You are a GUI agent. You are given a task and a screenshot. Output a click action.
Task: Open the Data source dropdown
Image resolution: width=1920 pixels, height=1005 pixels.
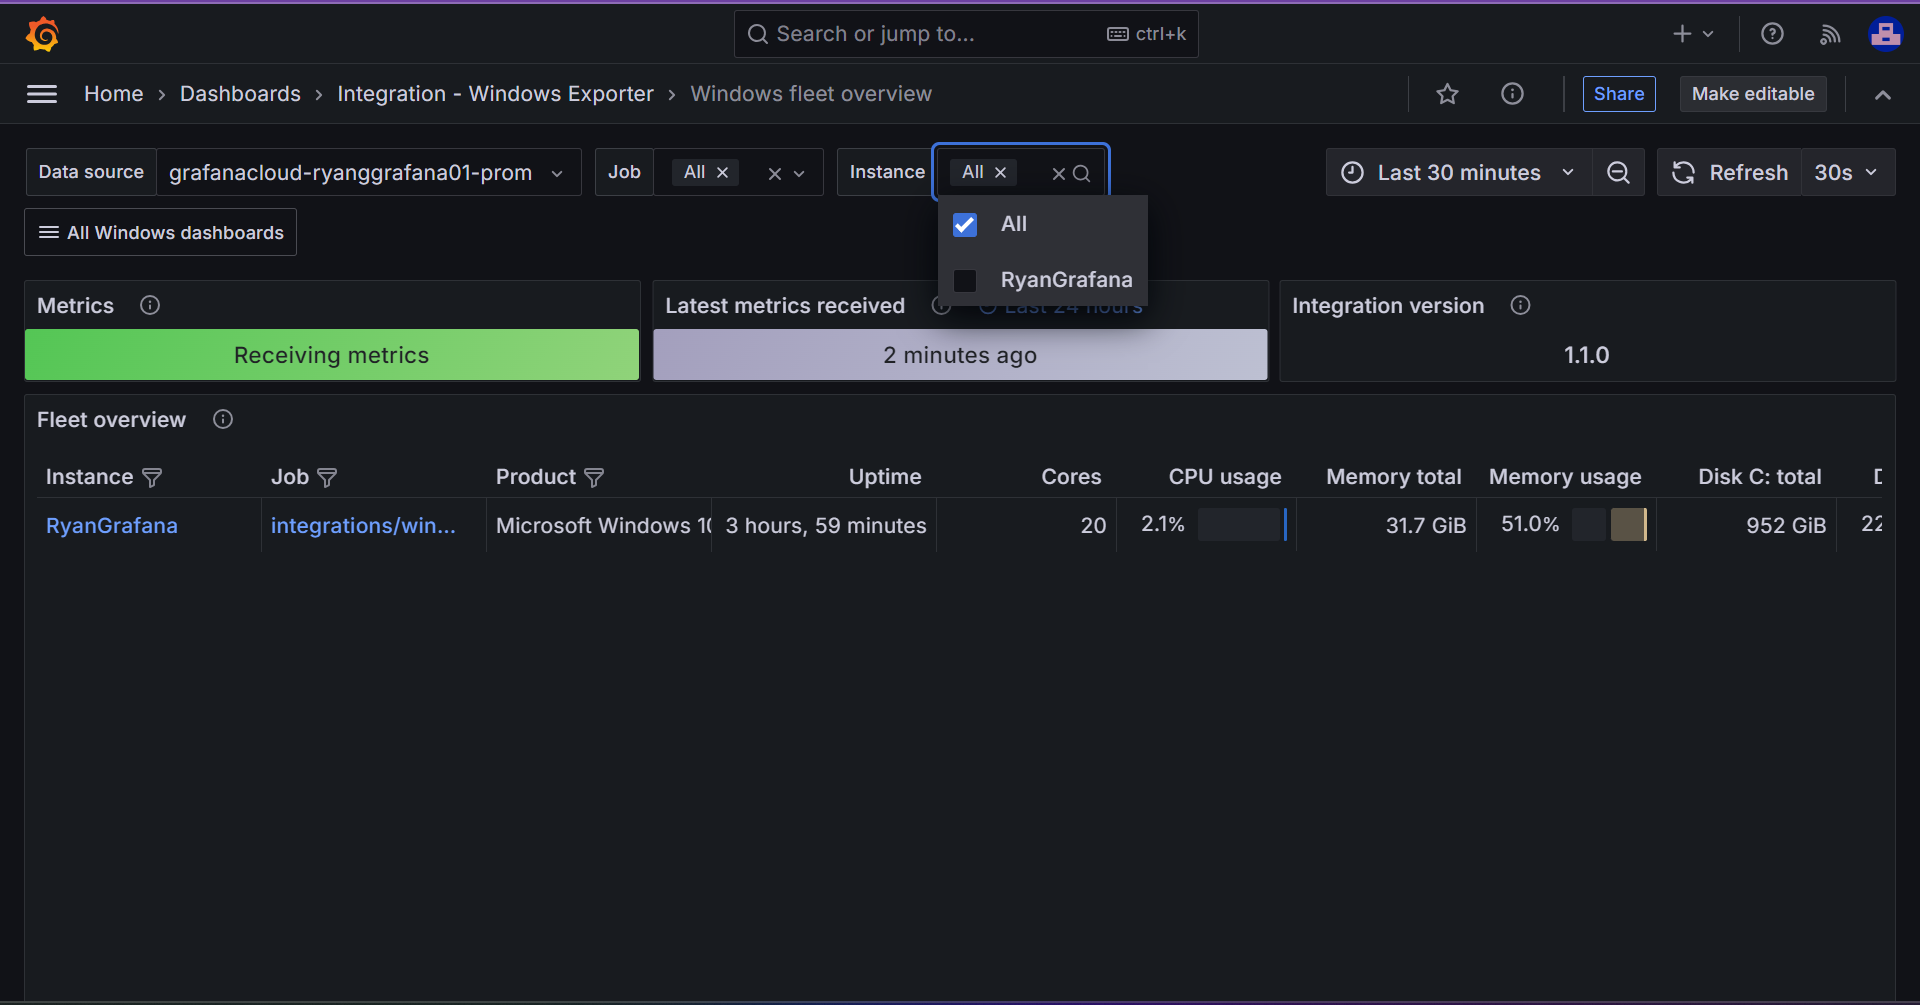[368, 173]
